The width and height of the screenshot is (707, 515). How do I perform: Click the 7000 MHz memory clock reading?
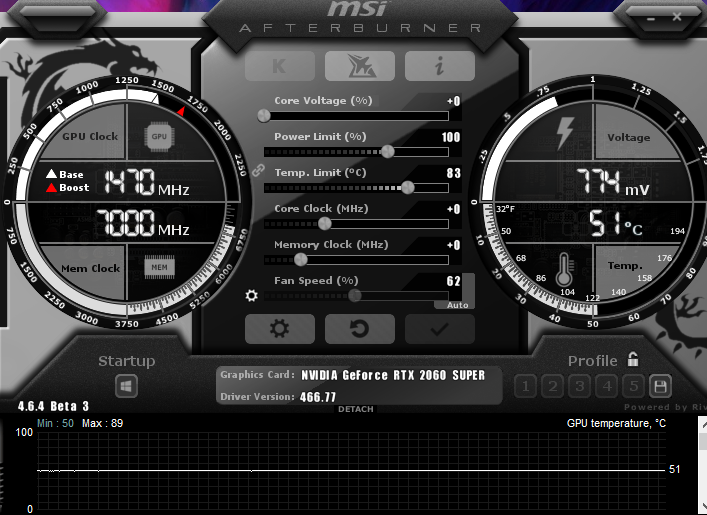(142, 223)
